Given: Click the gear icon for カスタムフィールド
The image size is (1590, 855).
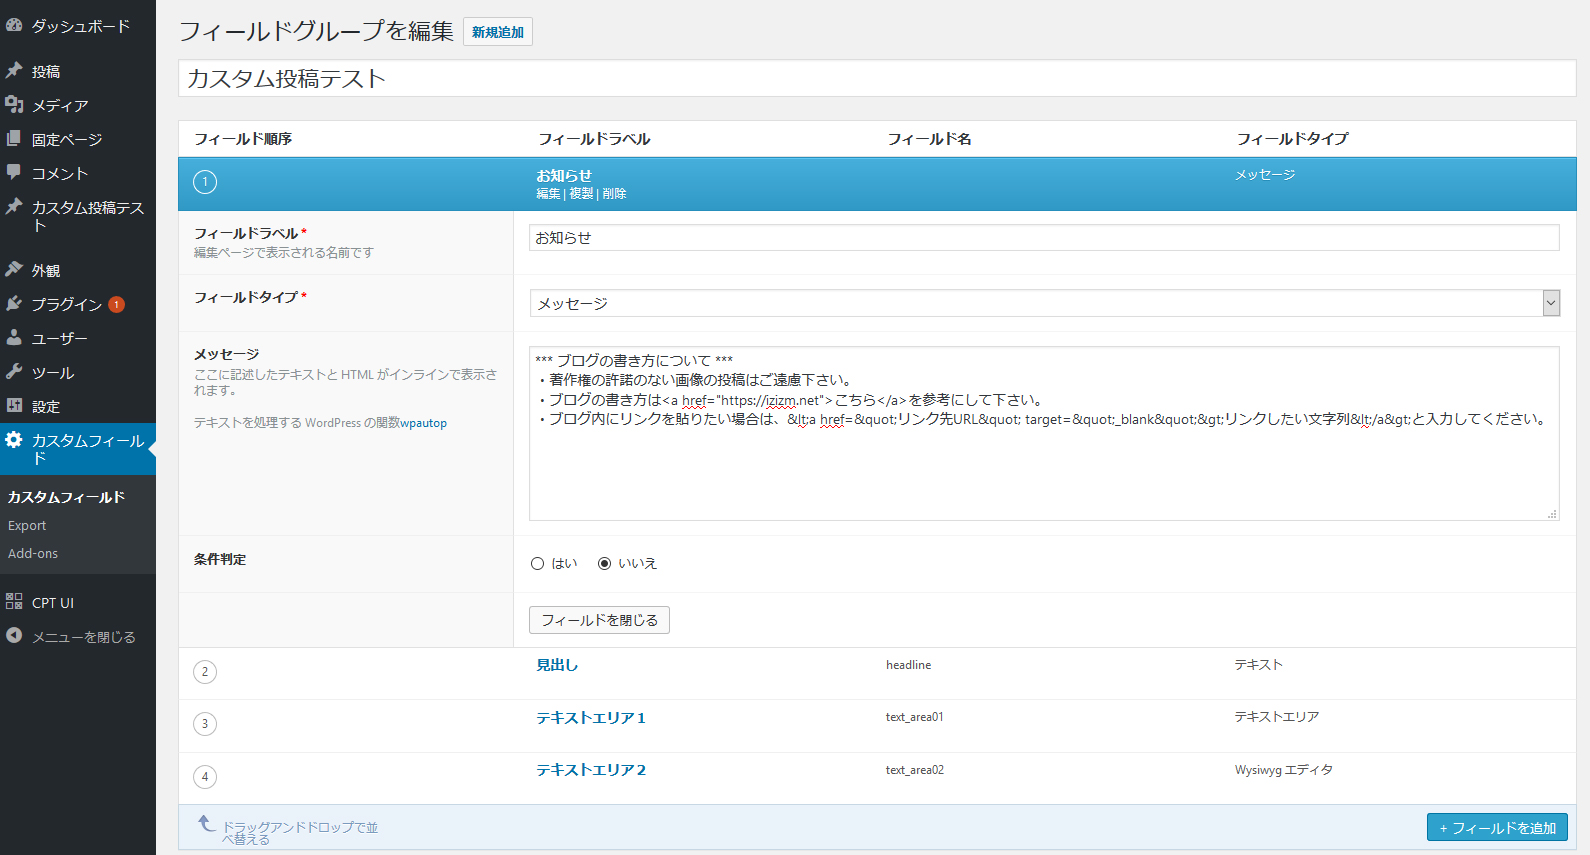Looking at the screenshot, I should click(14, 440).
